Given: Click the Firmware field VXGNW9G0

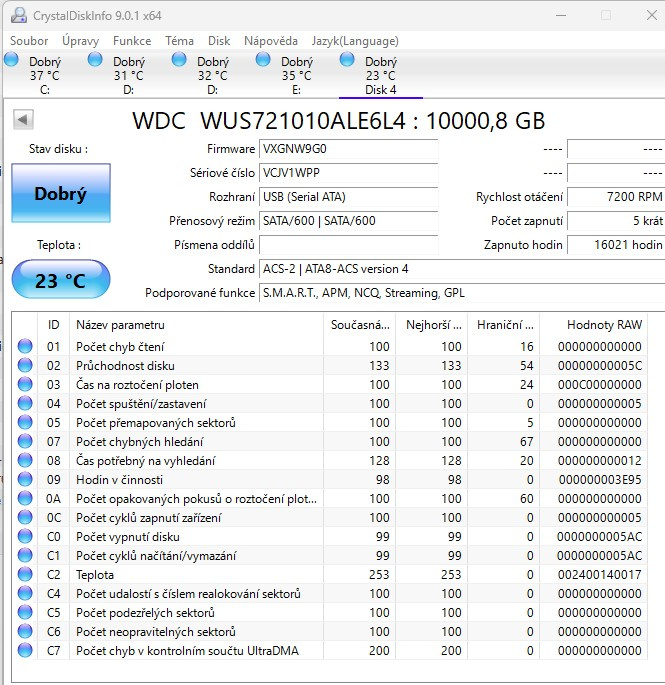Looking at the screenshot, I should coord(348,149).
